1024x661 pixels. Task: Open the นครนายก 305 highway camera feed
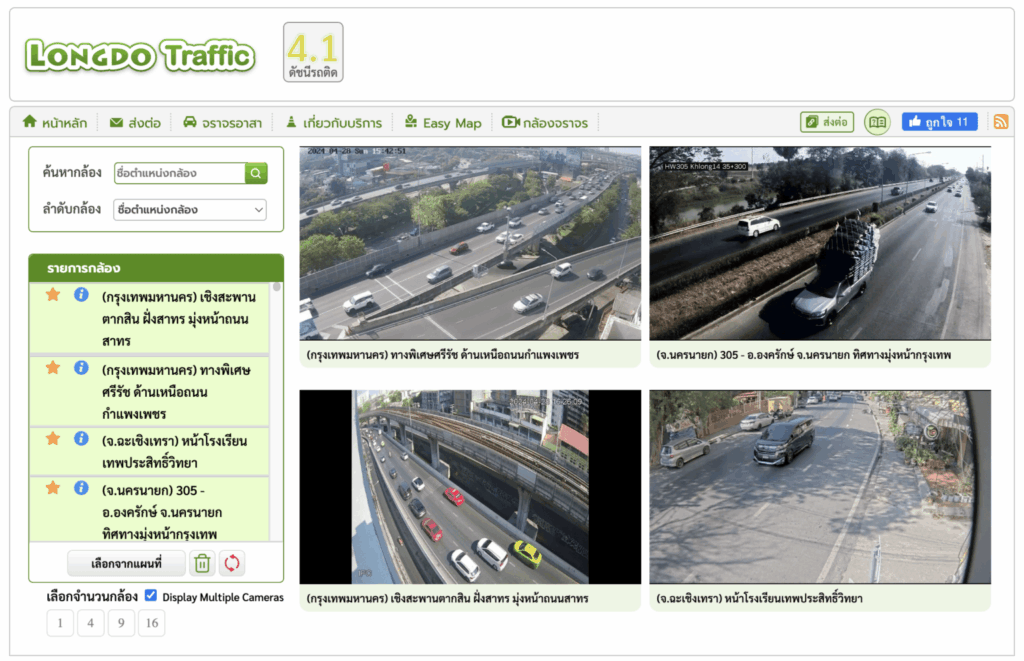point(820,243)
